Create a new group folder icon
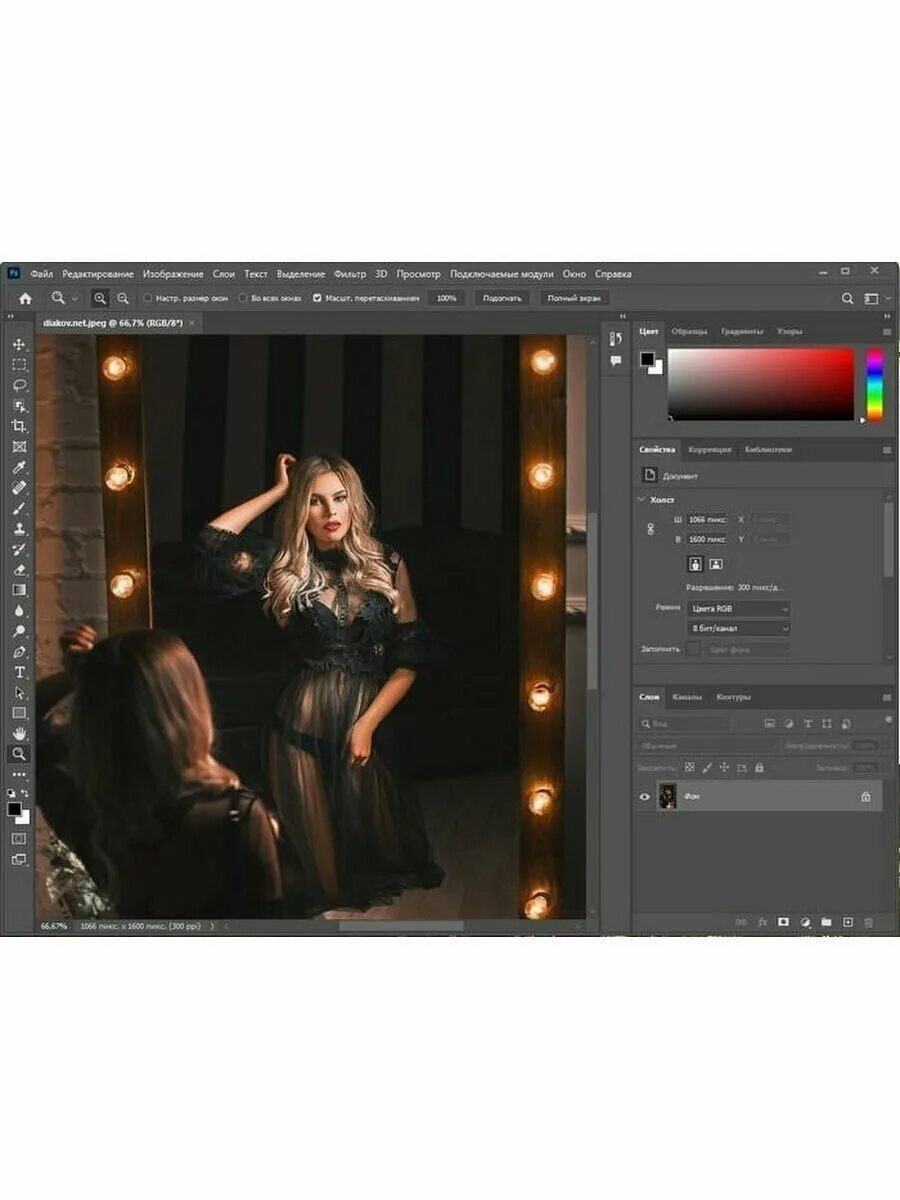900x1200 pixels. (x=826, y=922)
